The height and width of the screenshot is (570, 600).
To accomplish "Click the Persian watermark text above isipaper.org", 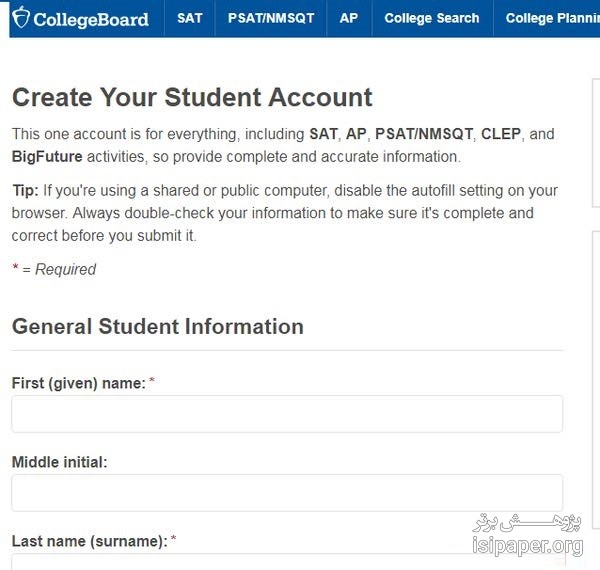I will (527, 522).
